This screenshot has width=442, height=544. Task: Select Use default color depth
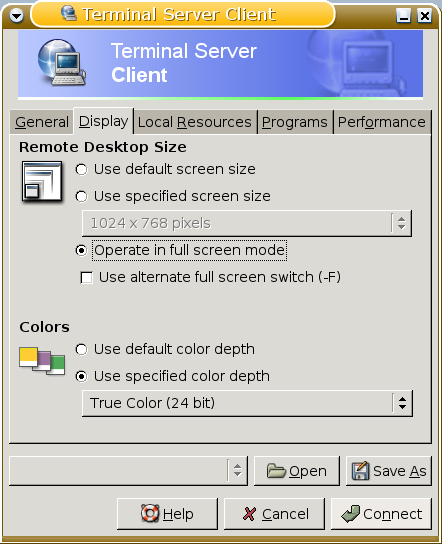pyautogui.click(x=165, y=349)
